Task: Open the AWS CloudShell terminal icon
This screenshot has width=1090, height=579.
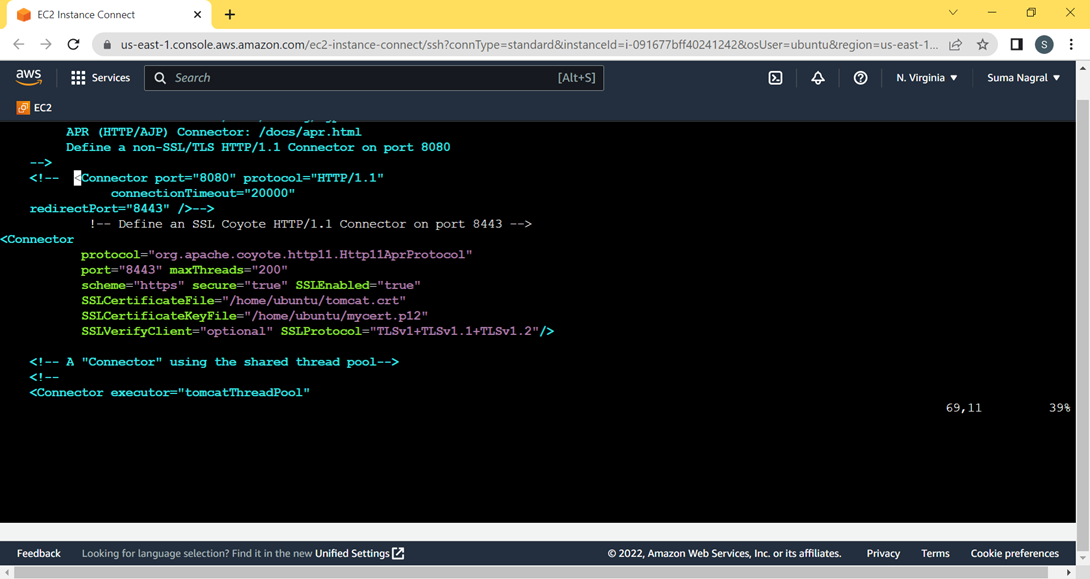Action: [x=775, y=77]
